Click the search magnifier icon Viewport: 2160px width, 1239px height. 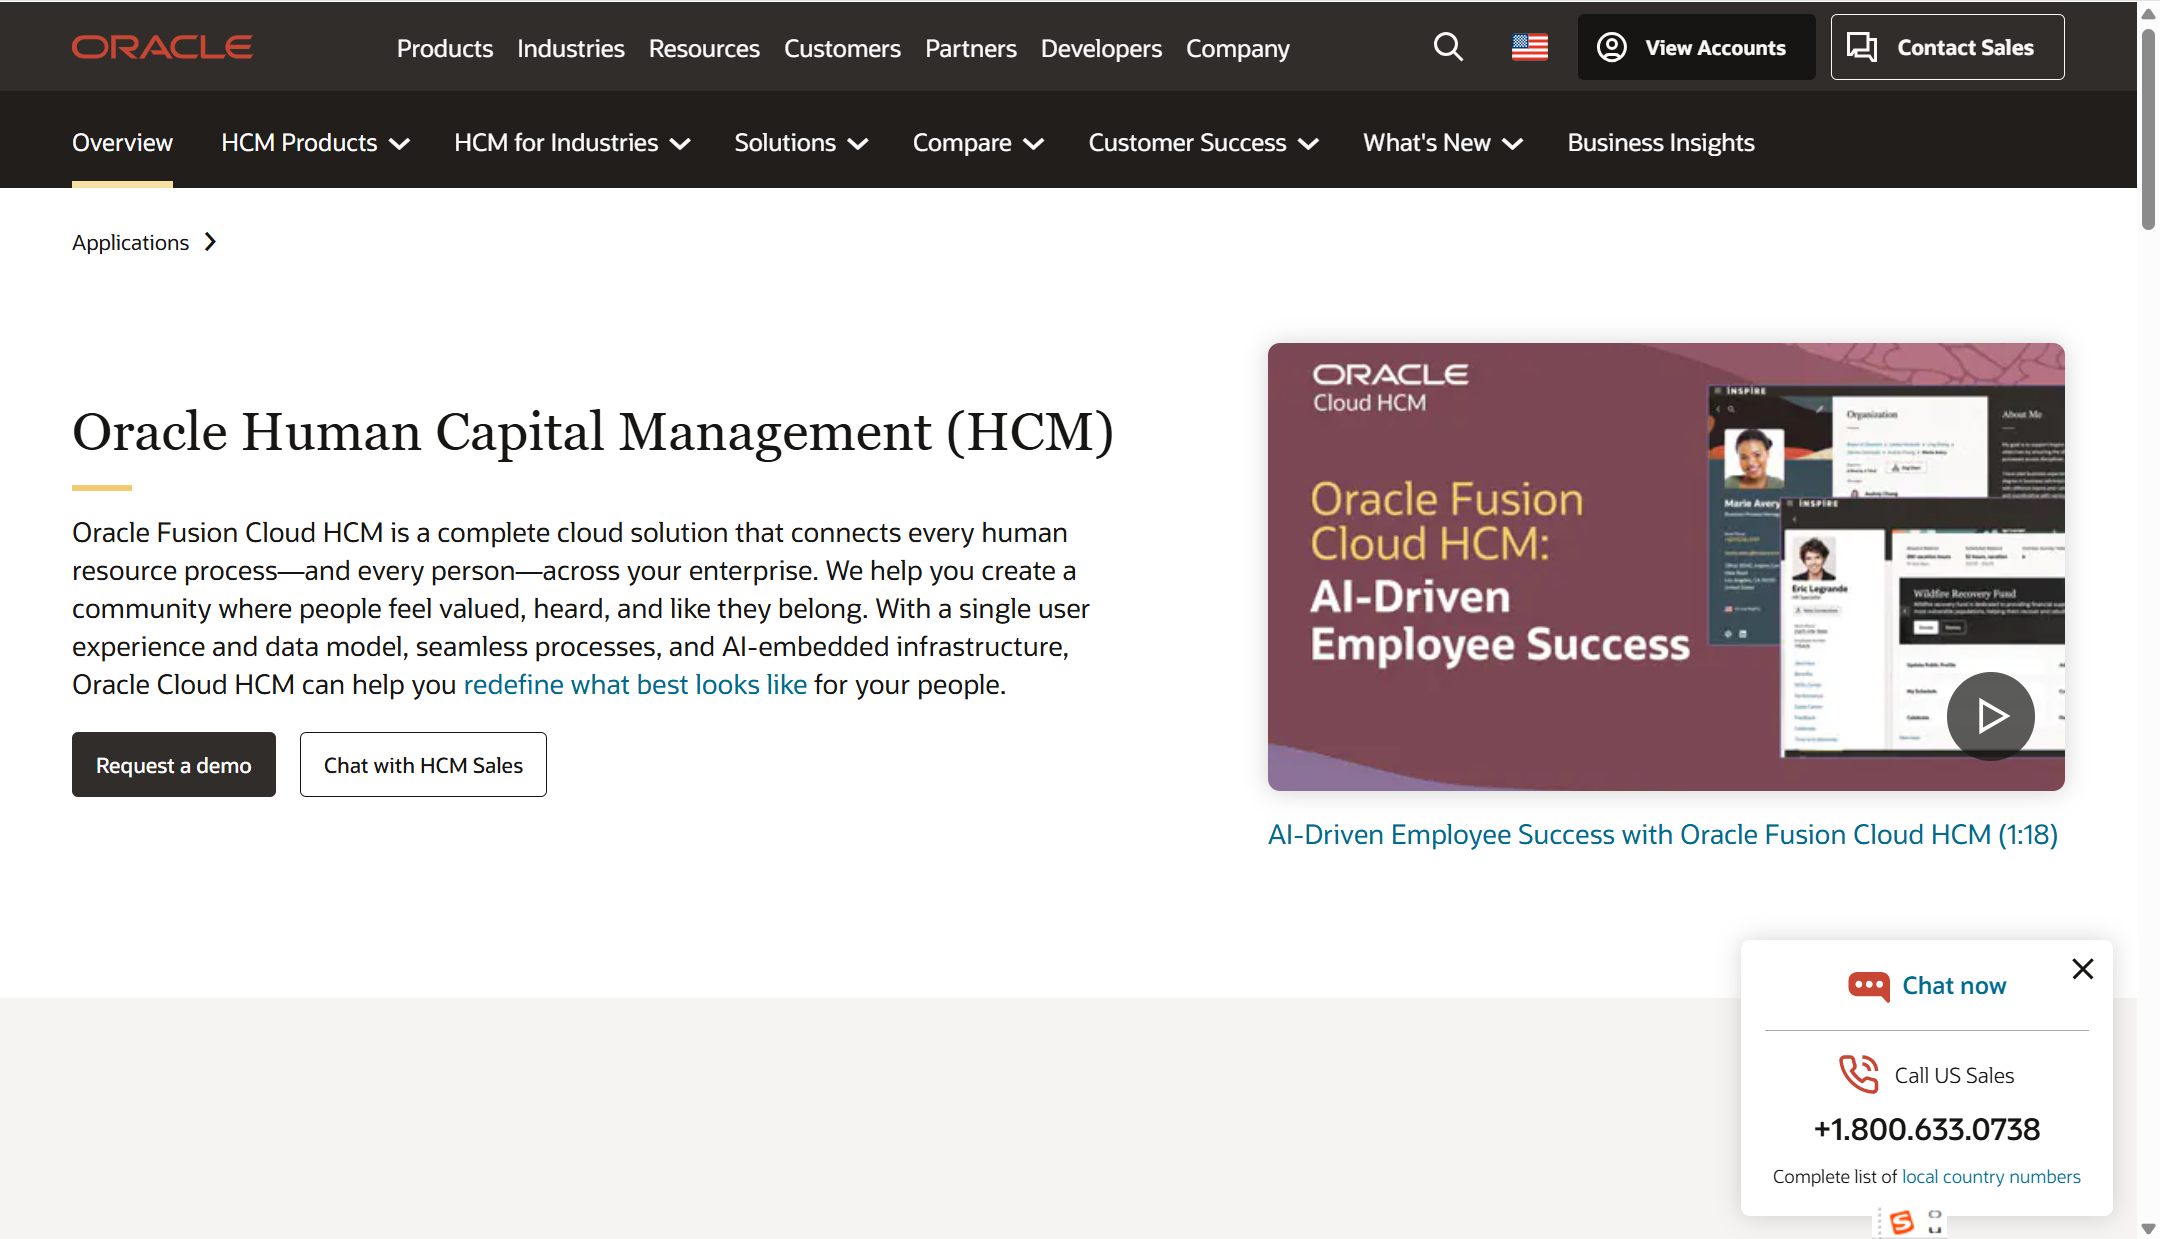pyautogui.click(x=1447, y=47)
